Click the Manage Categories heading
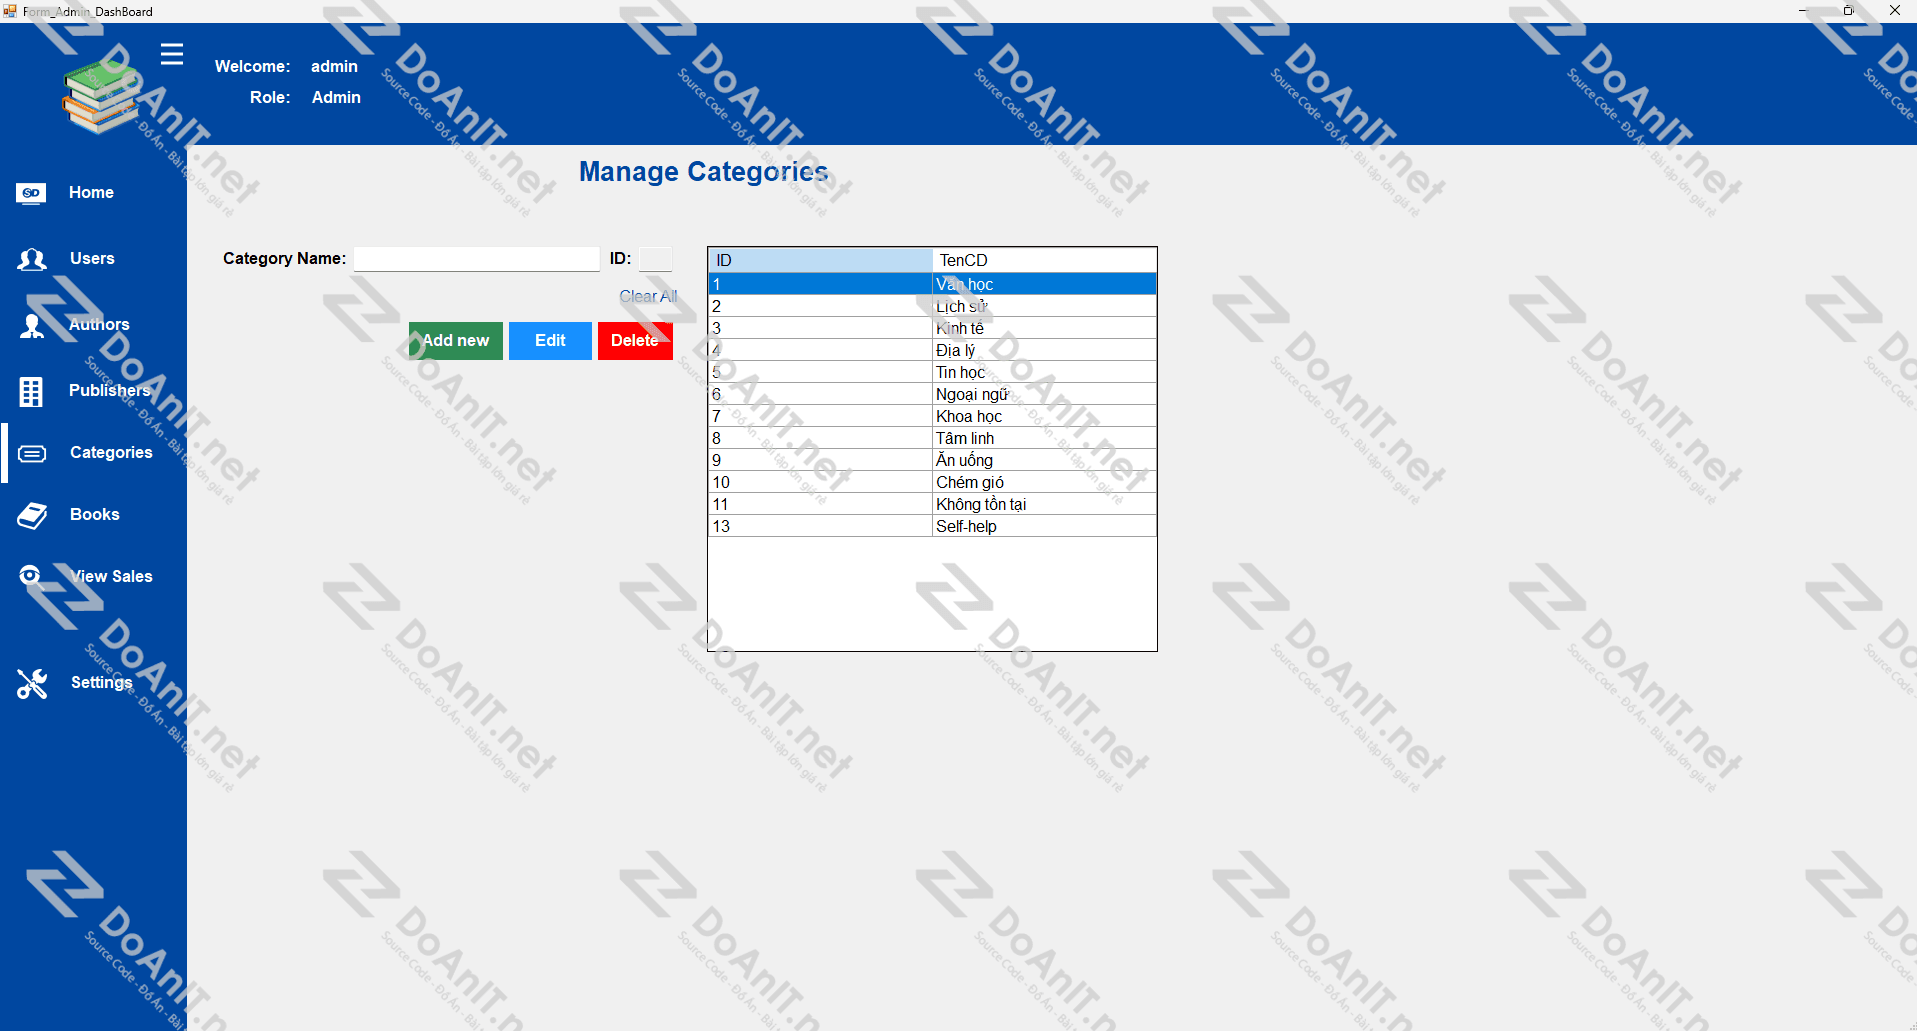 [704, 172]
